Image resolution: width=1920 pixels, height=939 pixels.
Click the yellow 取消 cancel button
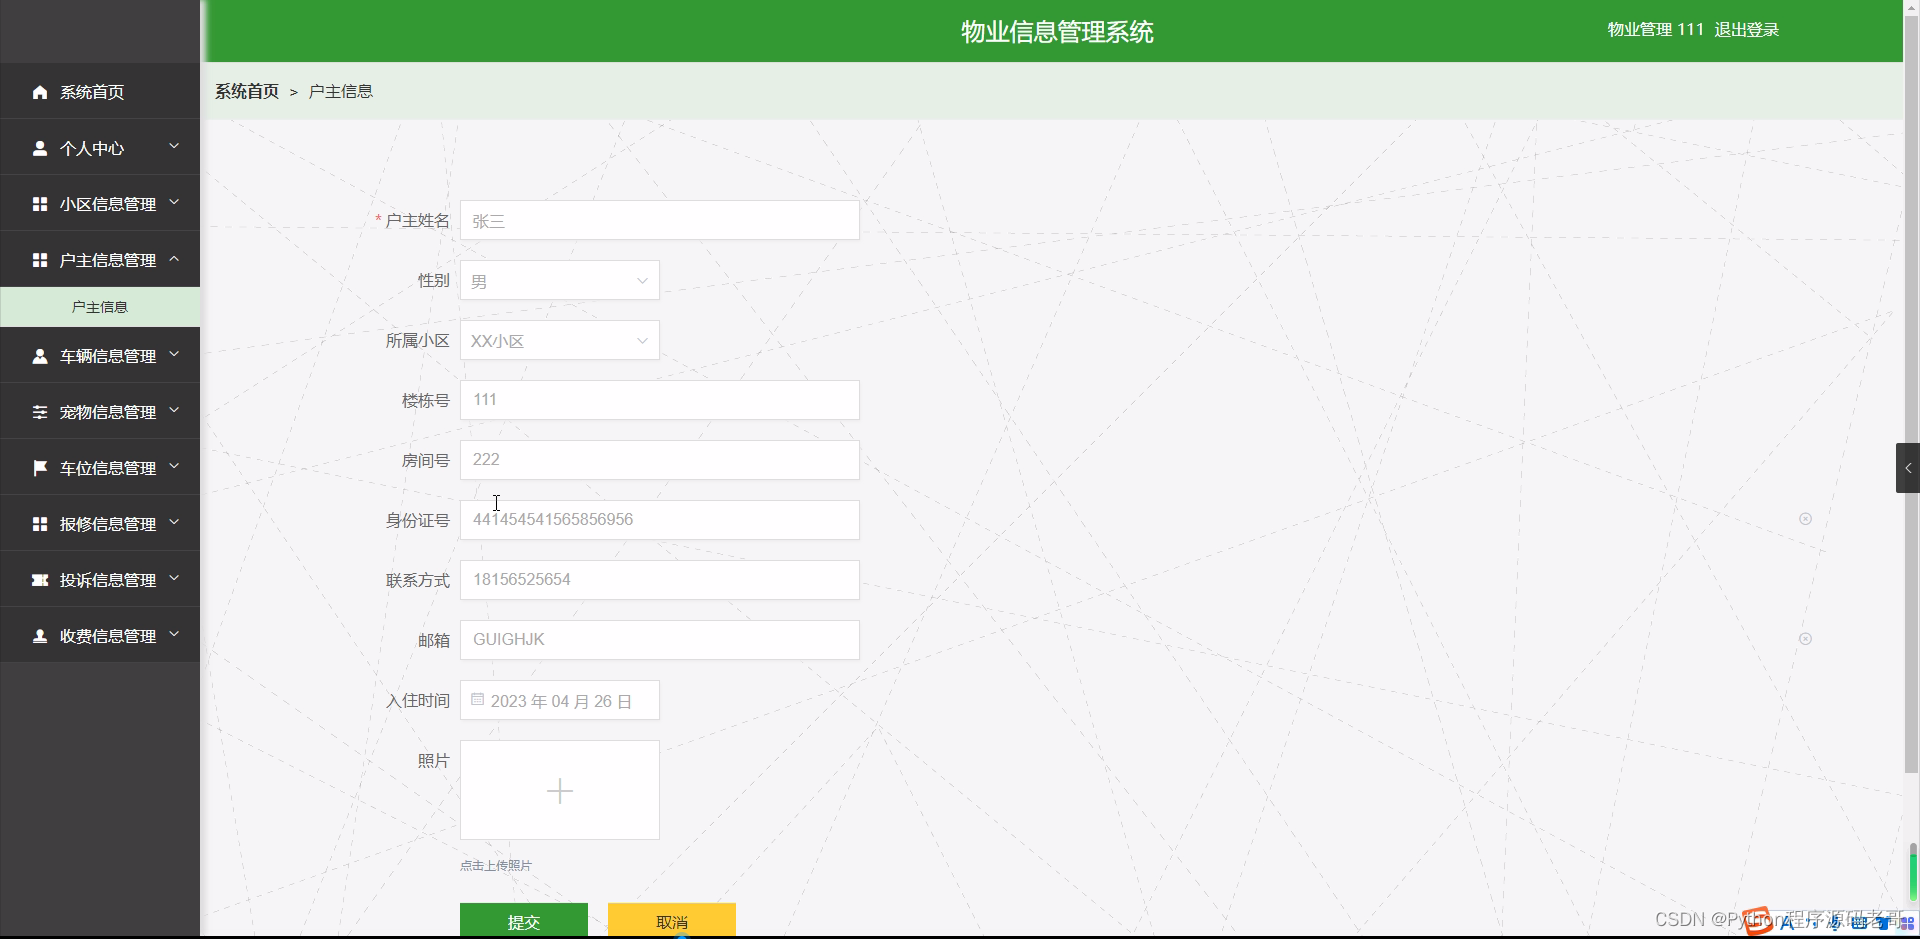point(672,921)
